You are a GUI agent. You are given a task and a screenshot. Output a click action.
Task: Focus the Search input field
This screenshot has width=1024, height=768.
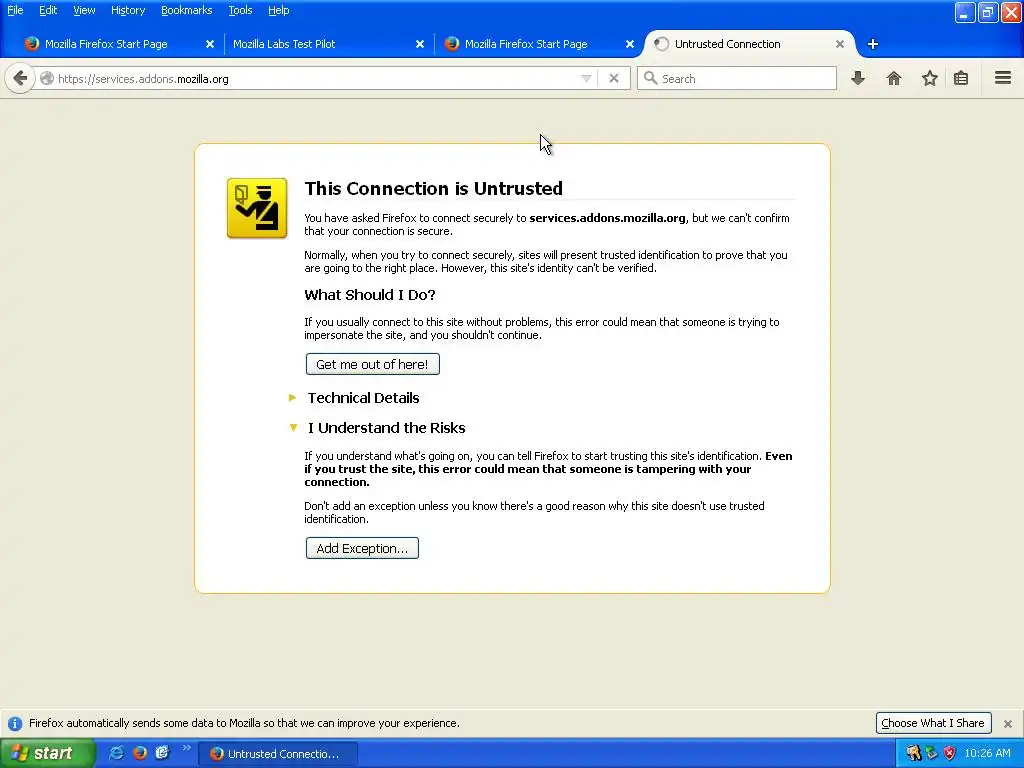(737, 78)
